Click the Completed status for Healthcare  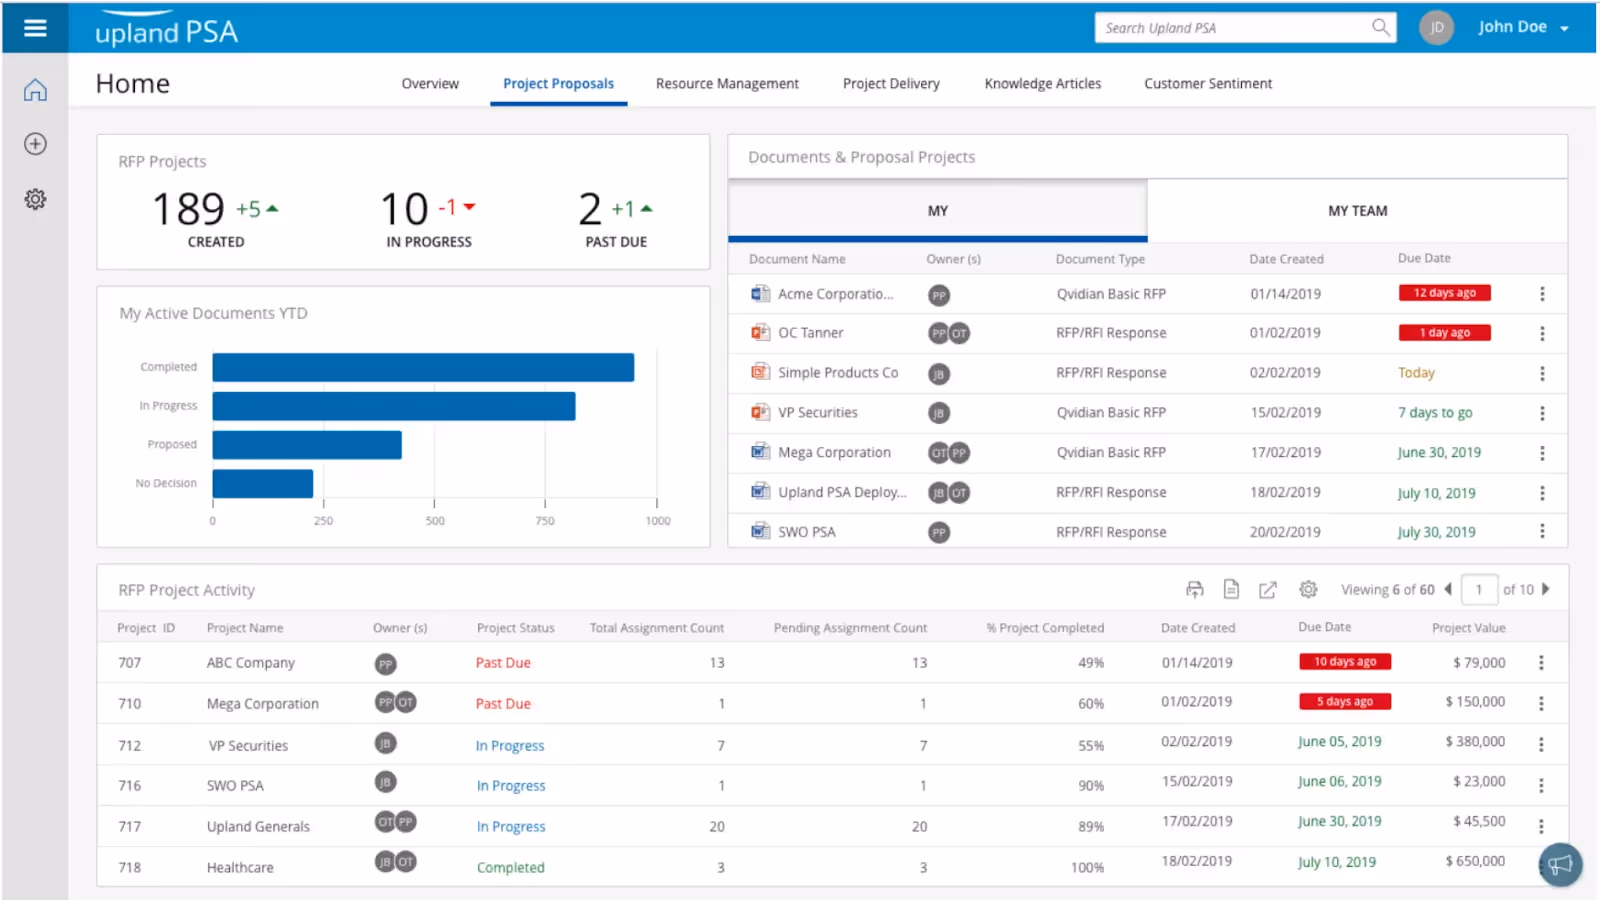(510, 868)
